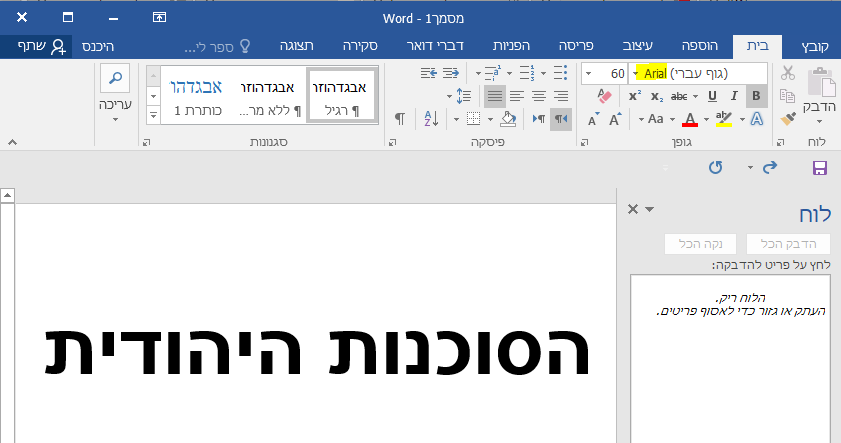Image resolution: width=841 pixels, height=443 pixels.
Task: Toggle abc strikethrough formatting
Action: point(679,97)
